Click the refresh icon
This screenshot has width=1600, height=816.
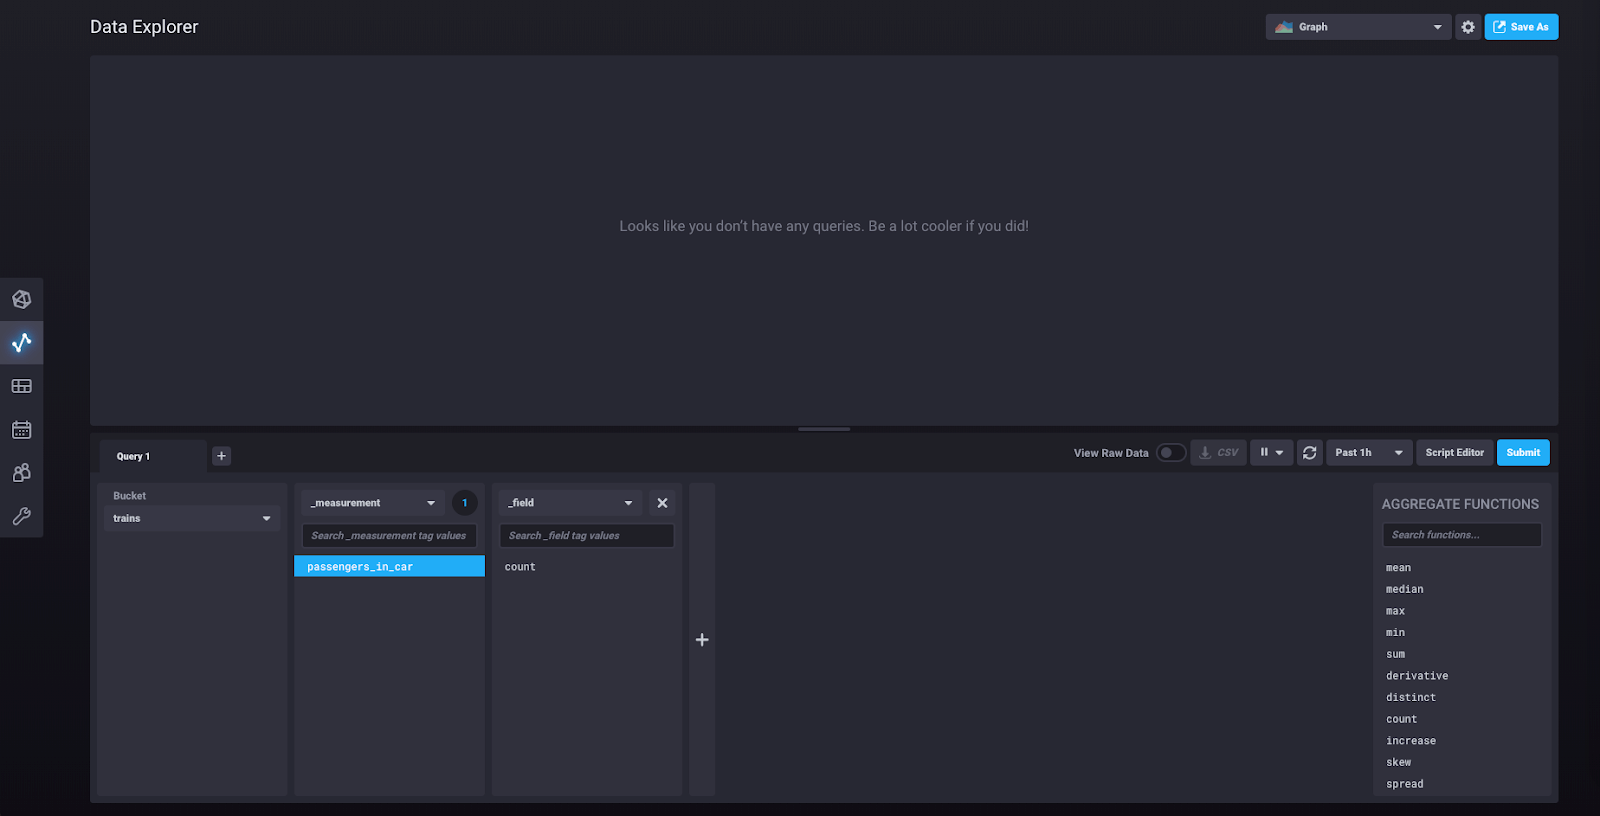(x=1310, y=453)
